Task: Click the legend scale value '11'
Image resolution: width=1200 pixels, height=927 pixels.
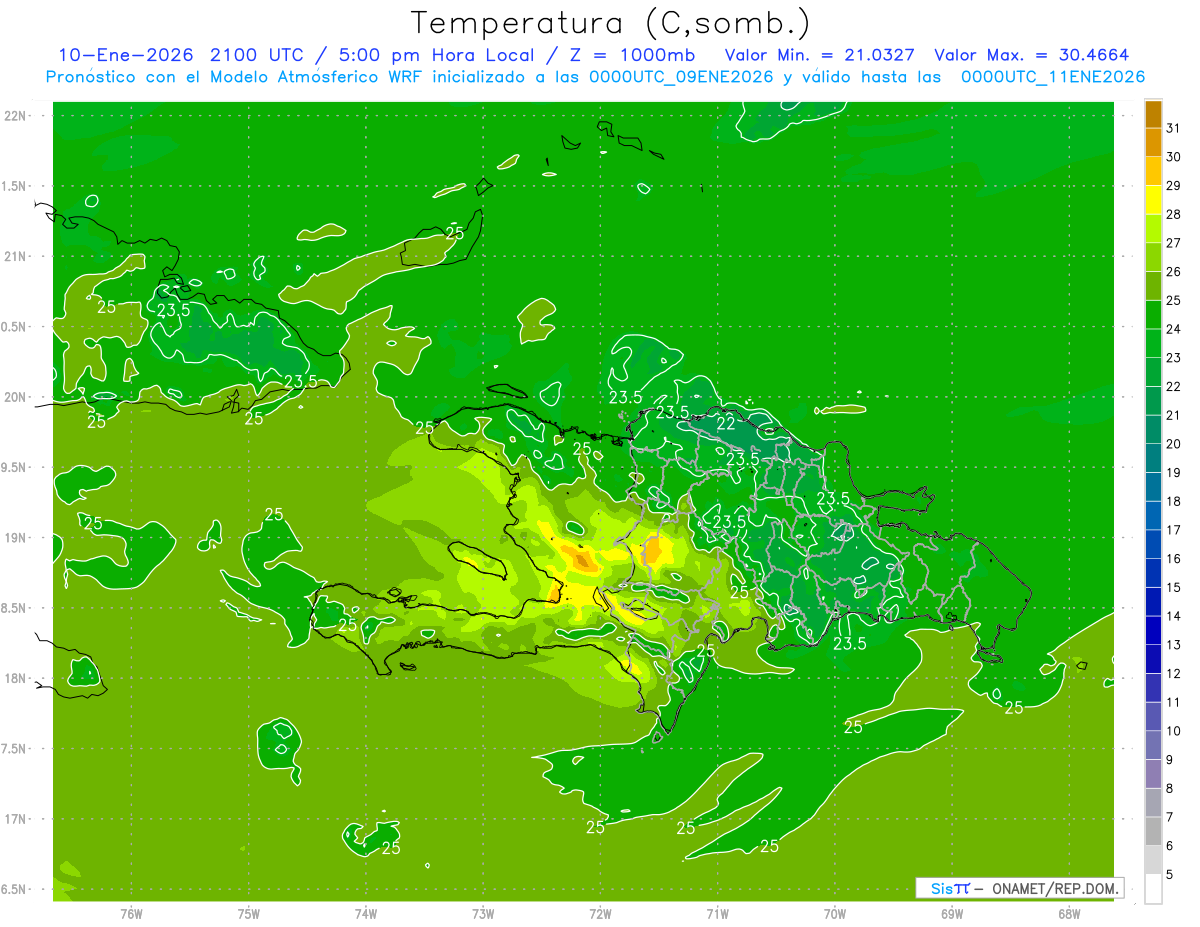Action: (1173, 702)
